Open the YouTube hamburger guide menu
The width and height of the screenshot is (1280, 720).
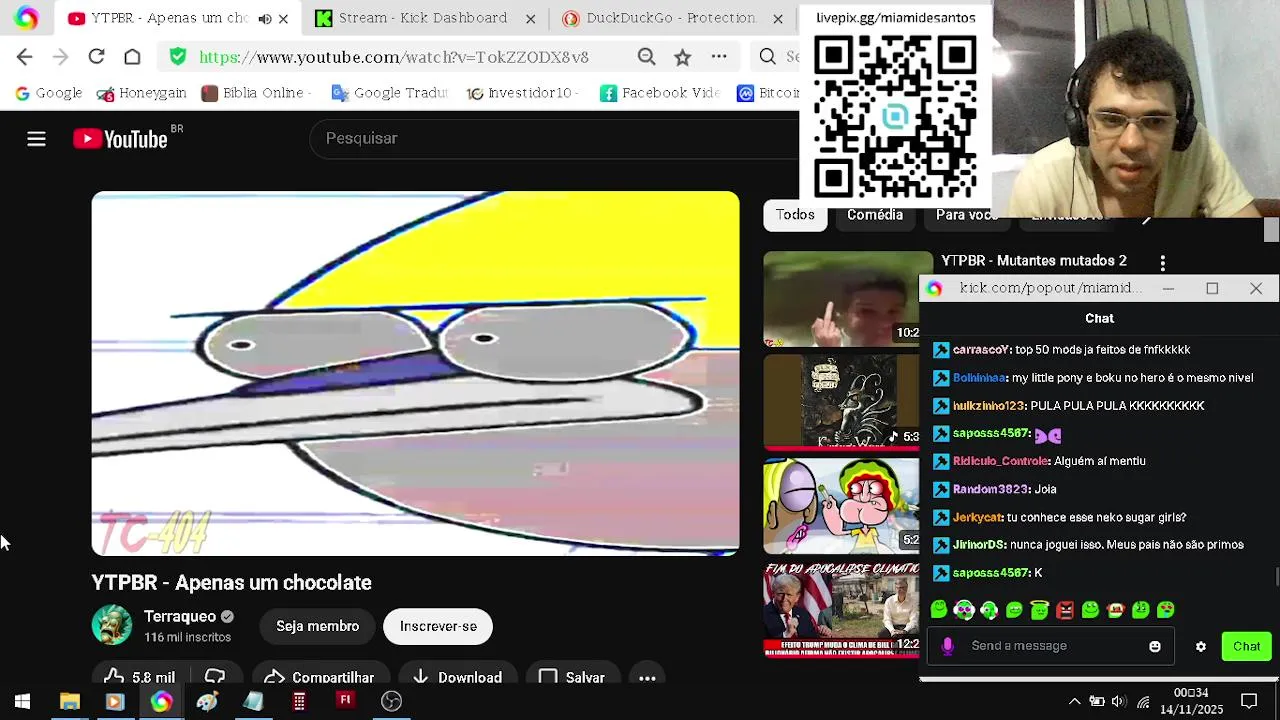pyautogui.click(x=36, y=139)
